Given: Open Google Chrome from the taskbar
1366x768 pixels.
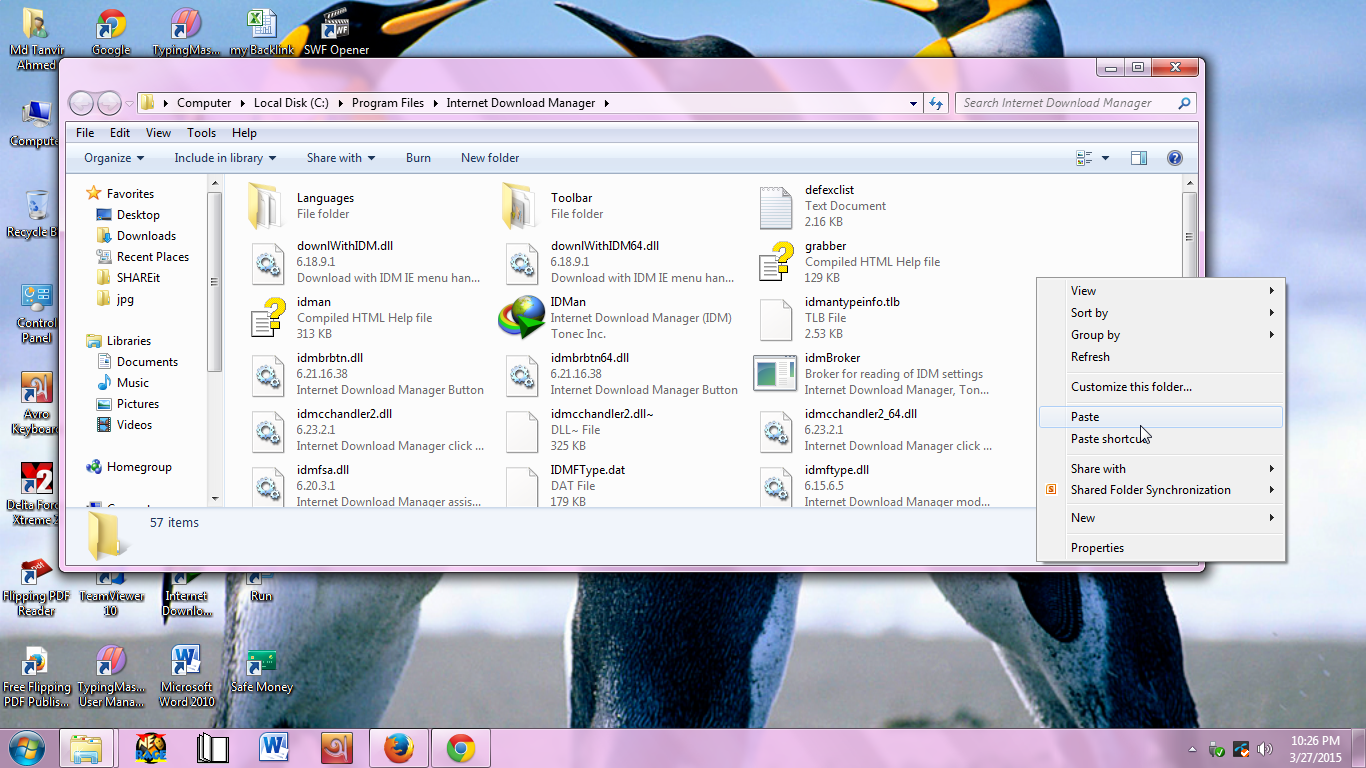Looking at the screenshot, I should point(461,748).
